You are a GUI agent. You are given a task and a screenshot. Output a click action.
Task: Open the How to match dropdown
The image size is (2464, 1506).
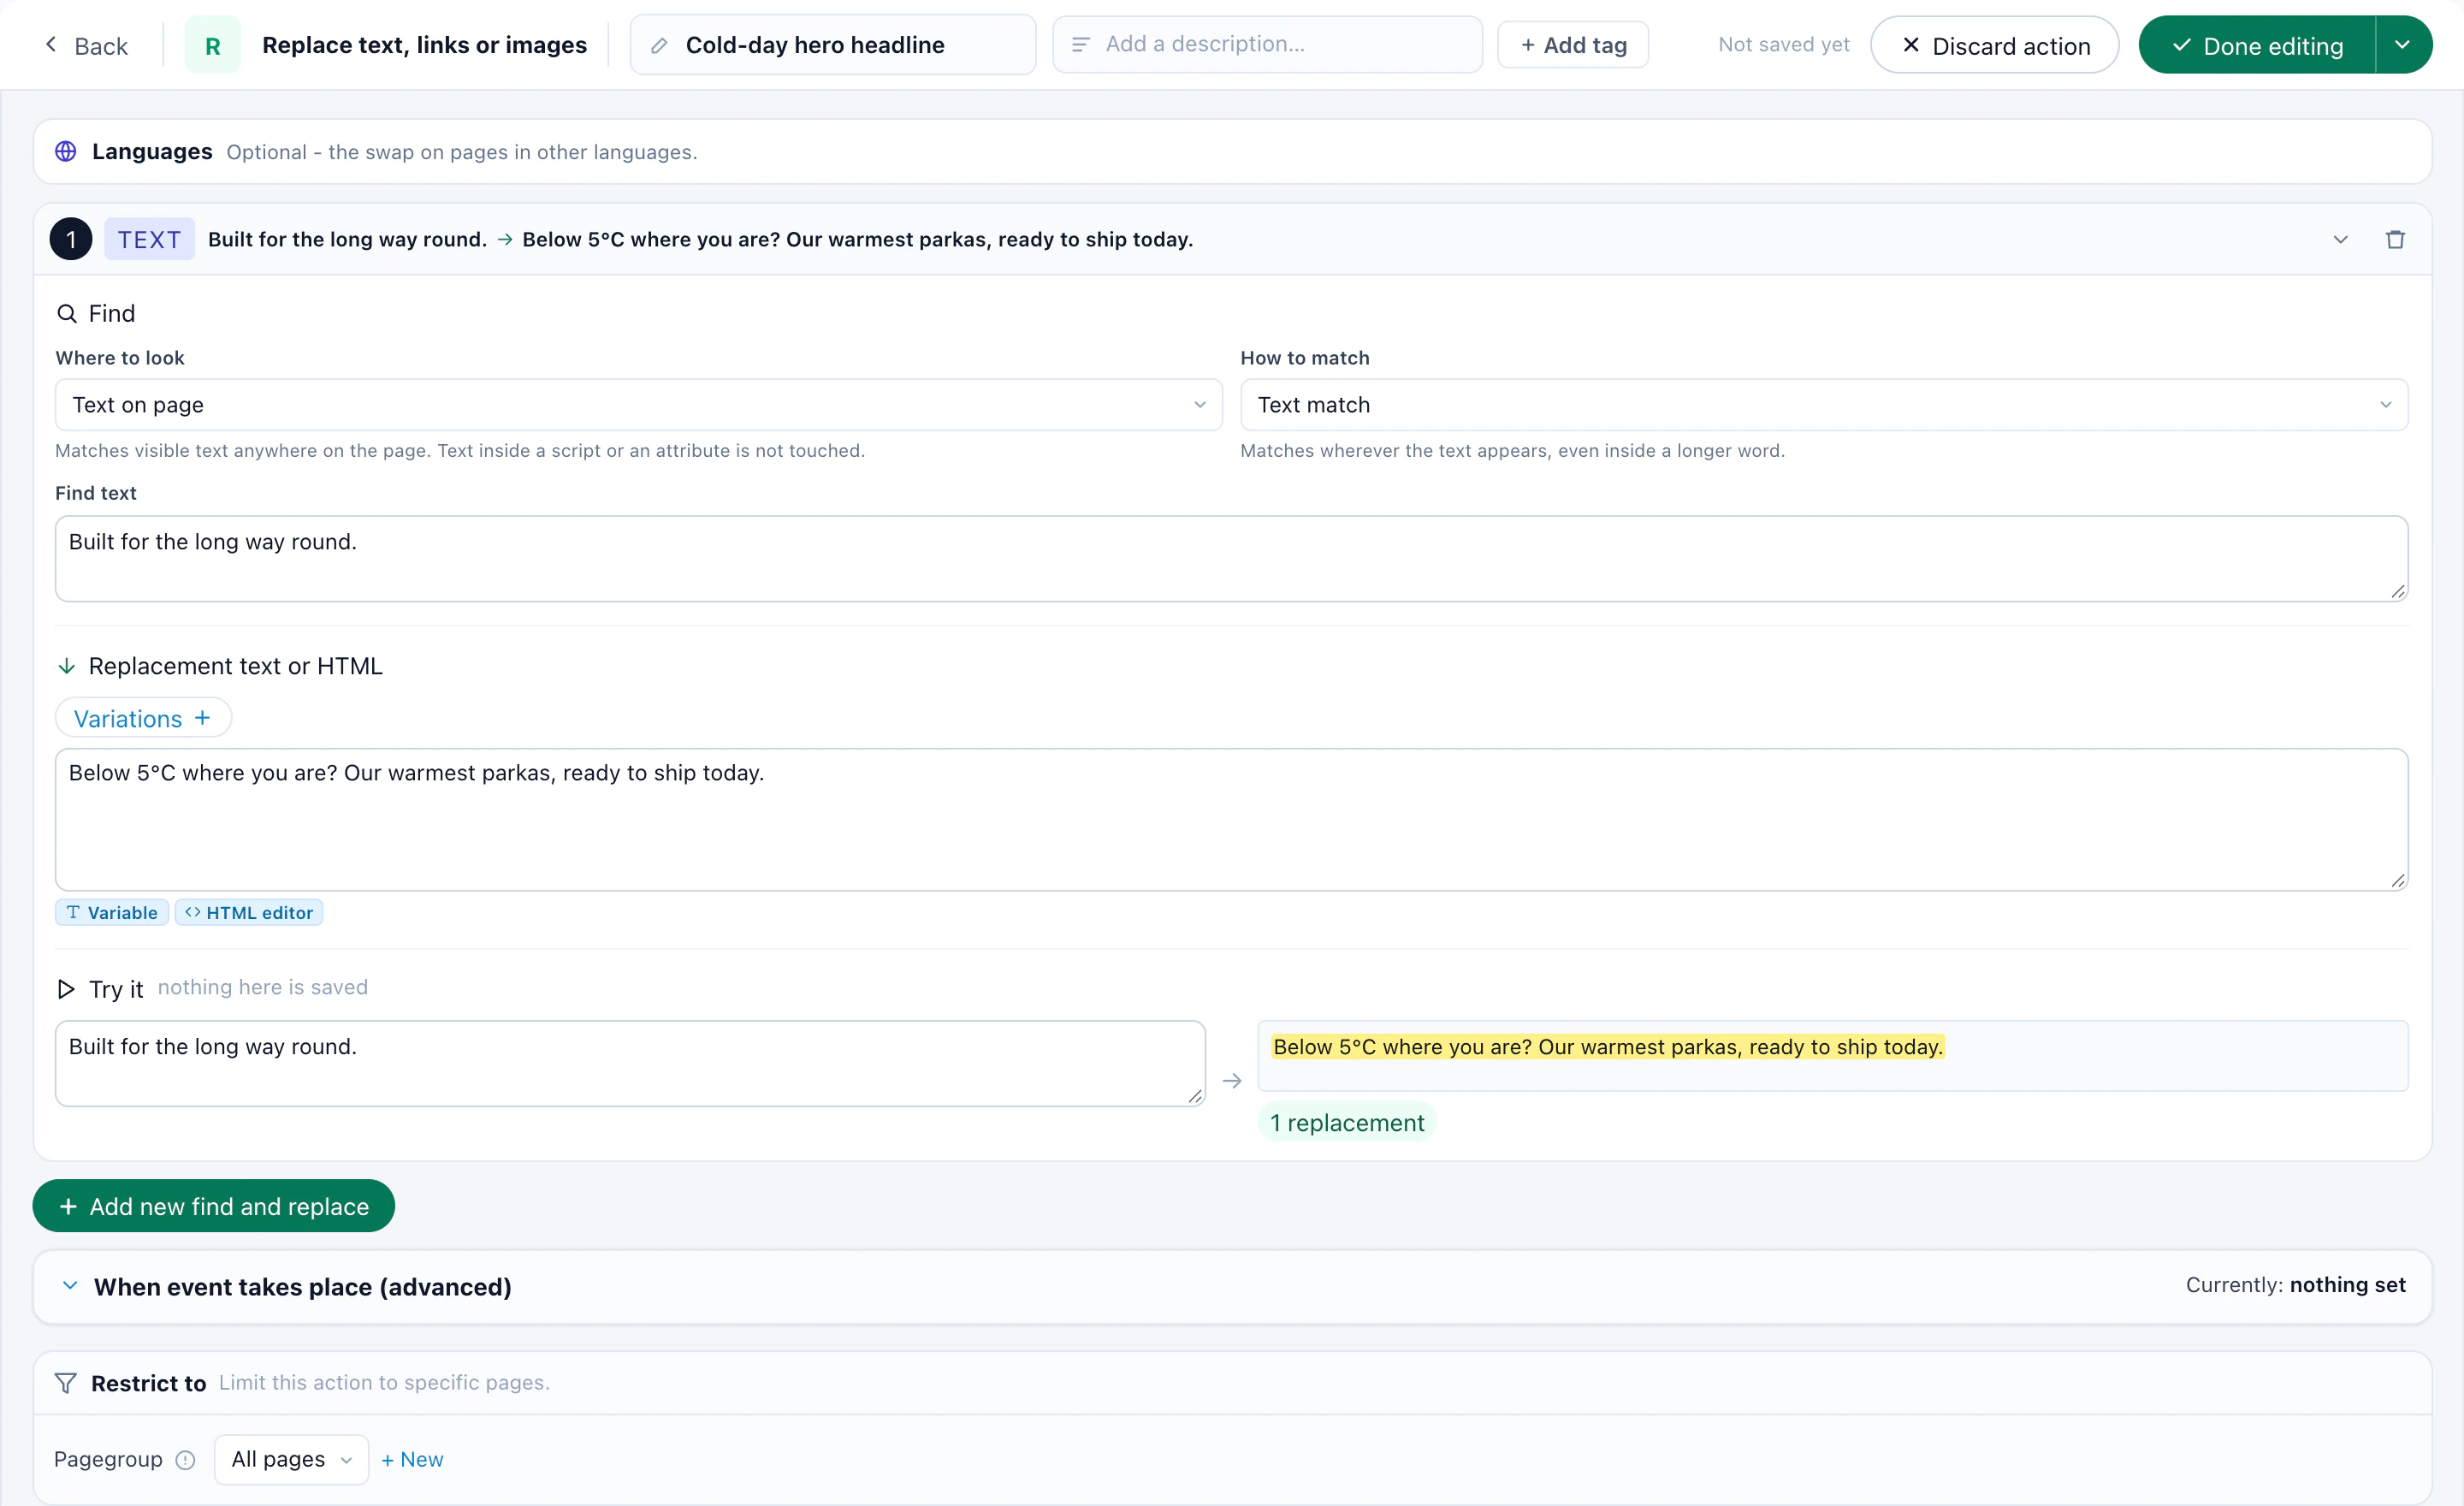[x=1823, y=405]
